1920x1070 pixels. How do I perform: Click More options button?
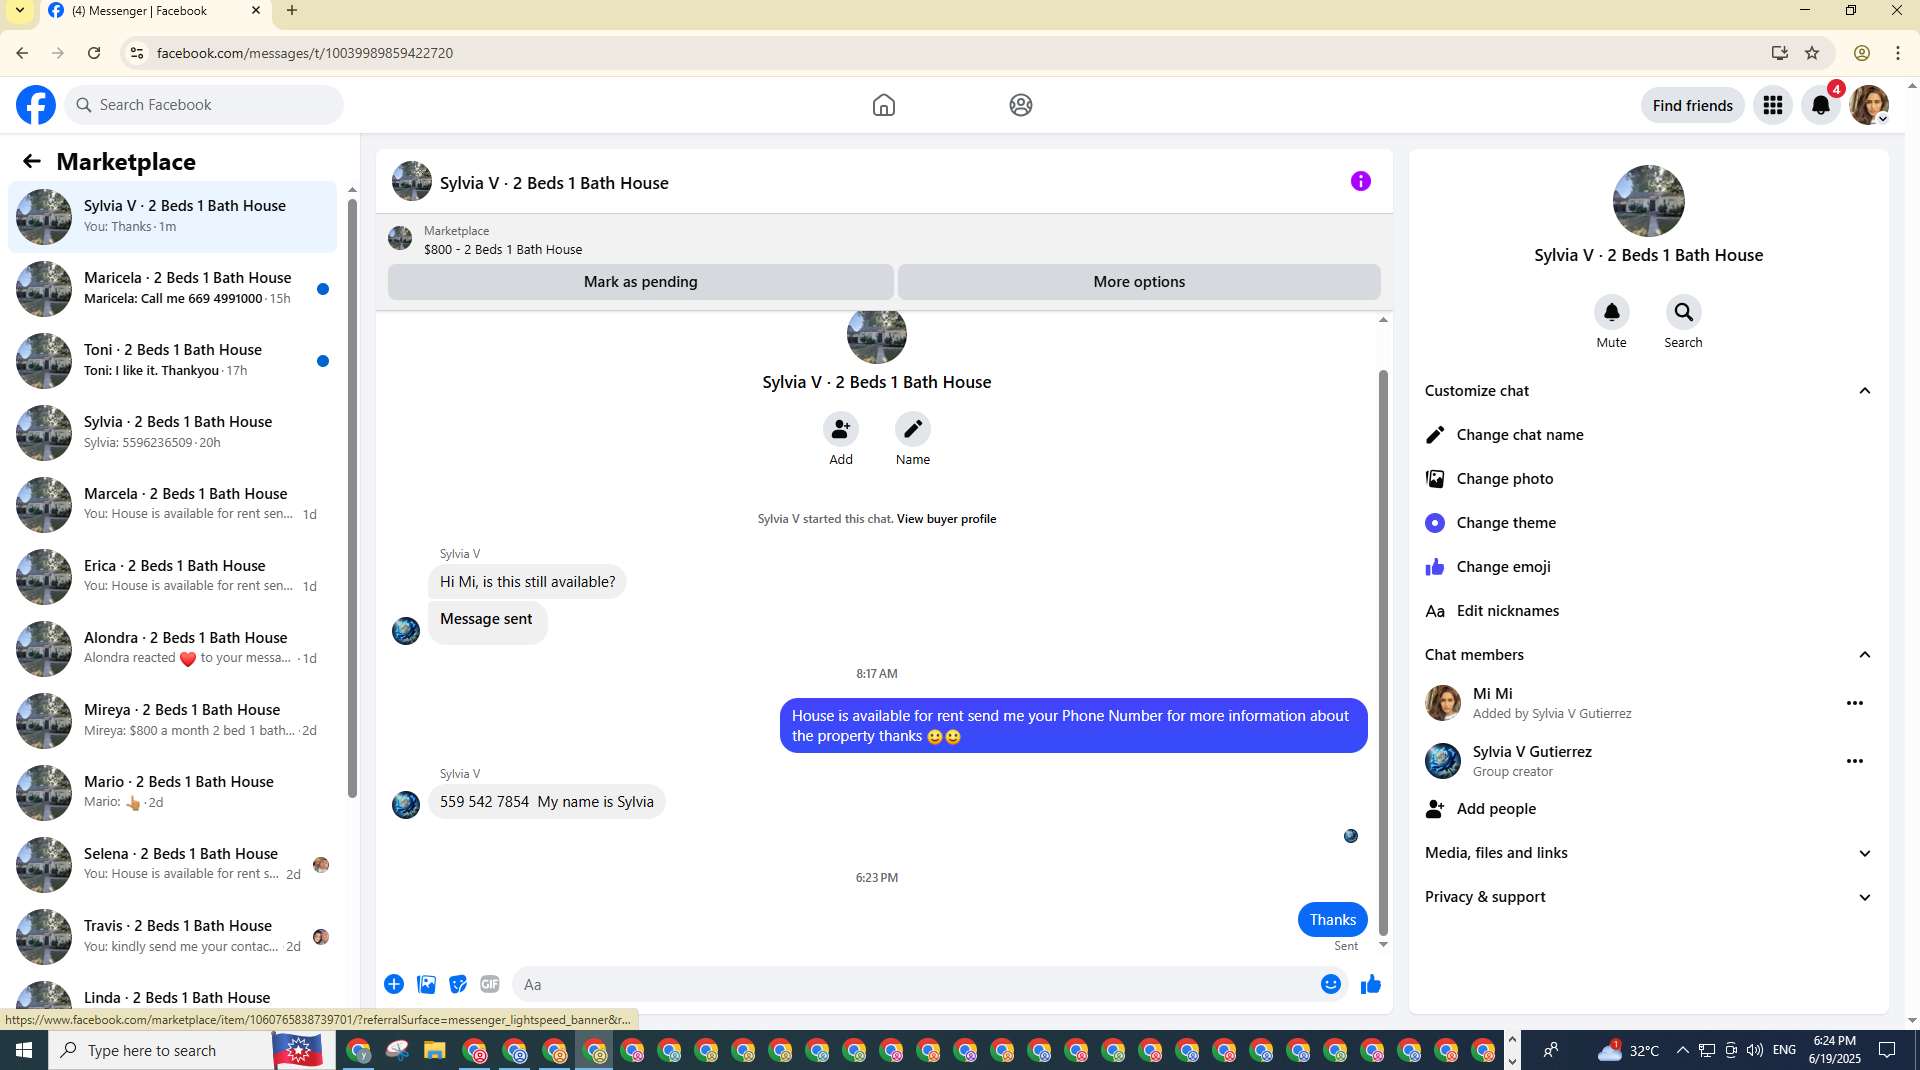coord(1139,282)
